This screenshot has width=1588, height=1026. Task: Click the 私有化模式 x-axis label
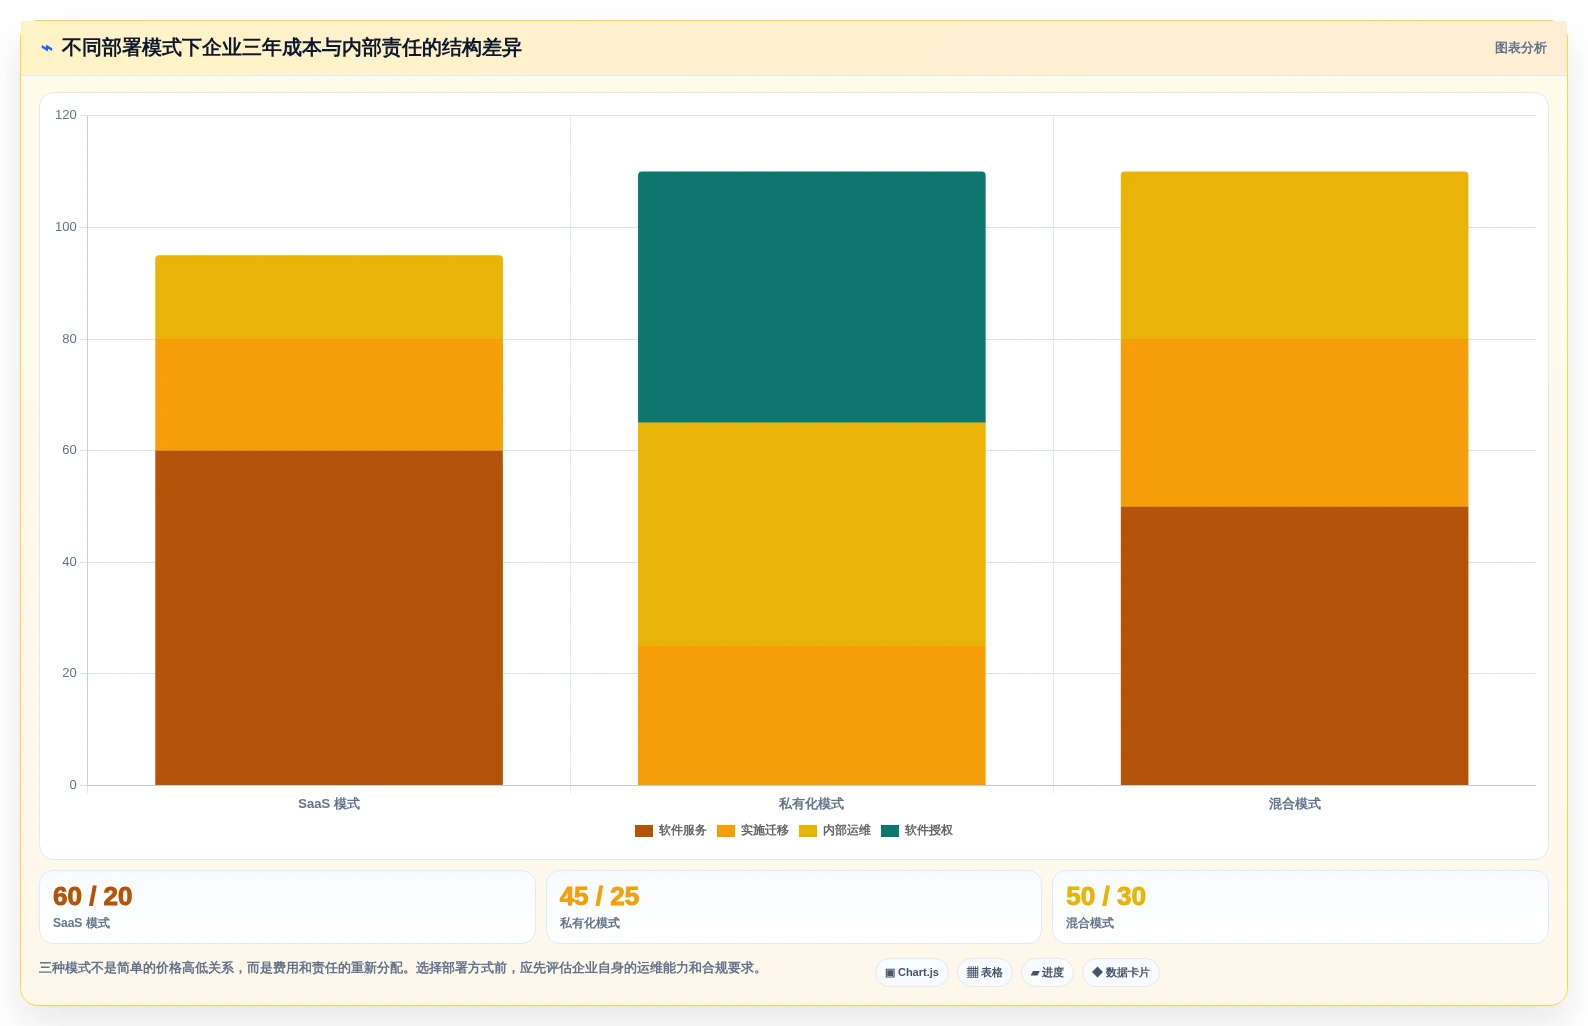click(x=812, y=804)
